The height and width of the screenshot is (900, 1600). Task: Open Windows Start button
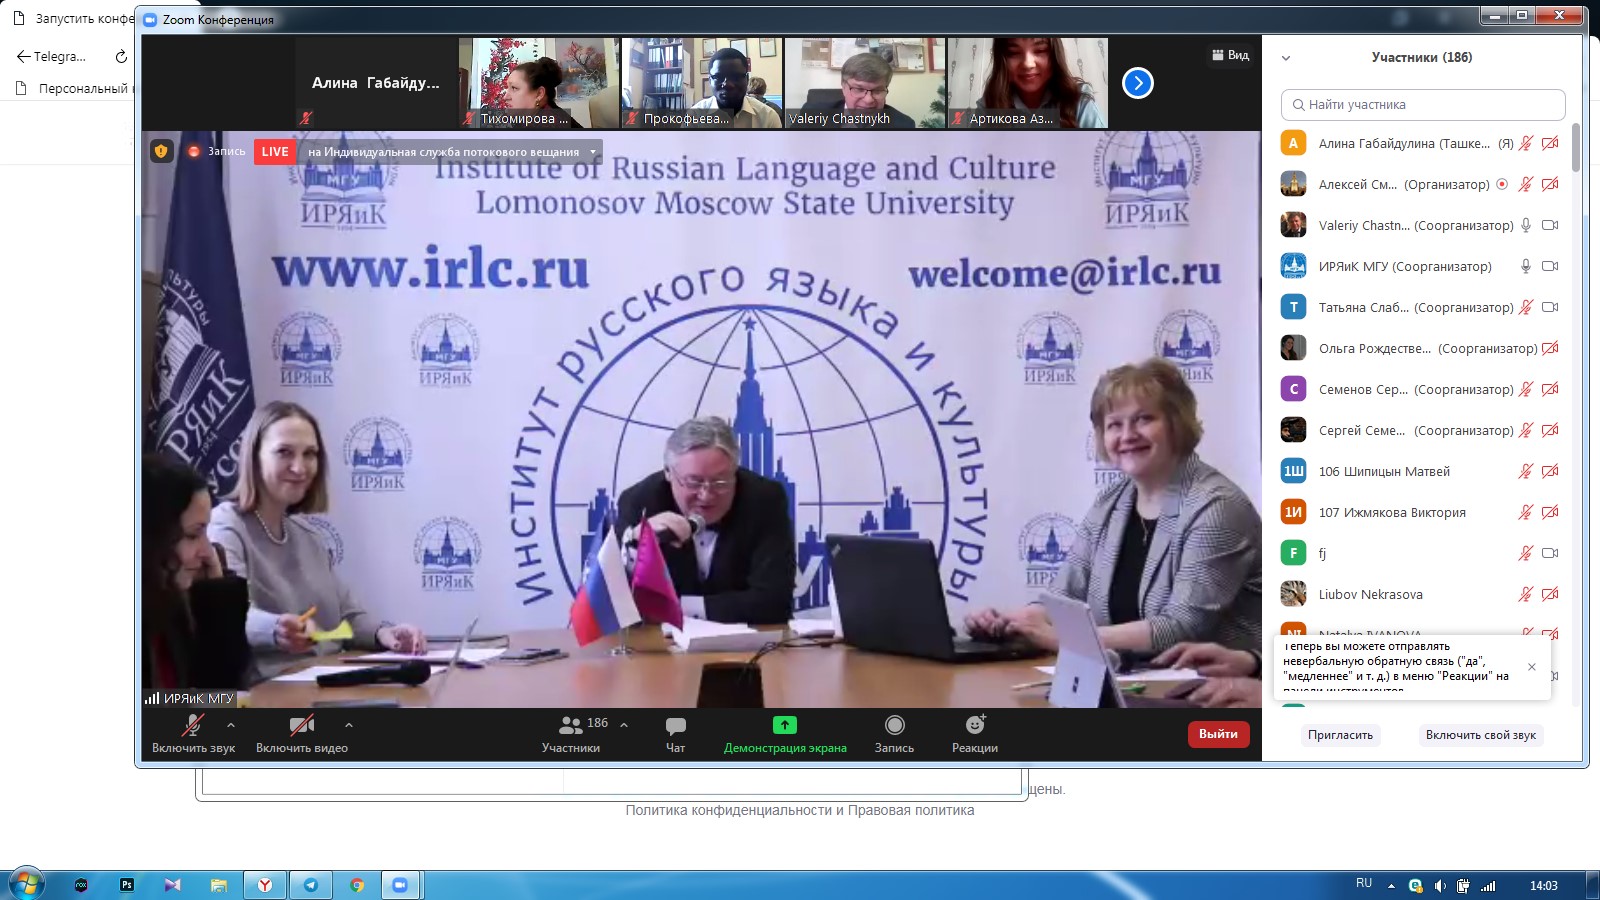(x=27, y=885)
